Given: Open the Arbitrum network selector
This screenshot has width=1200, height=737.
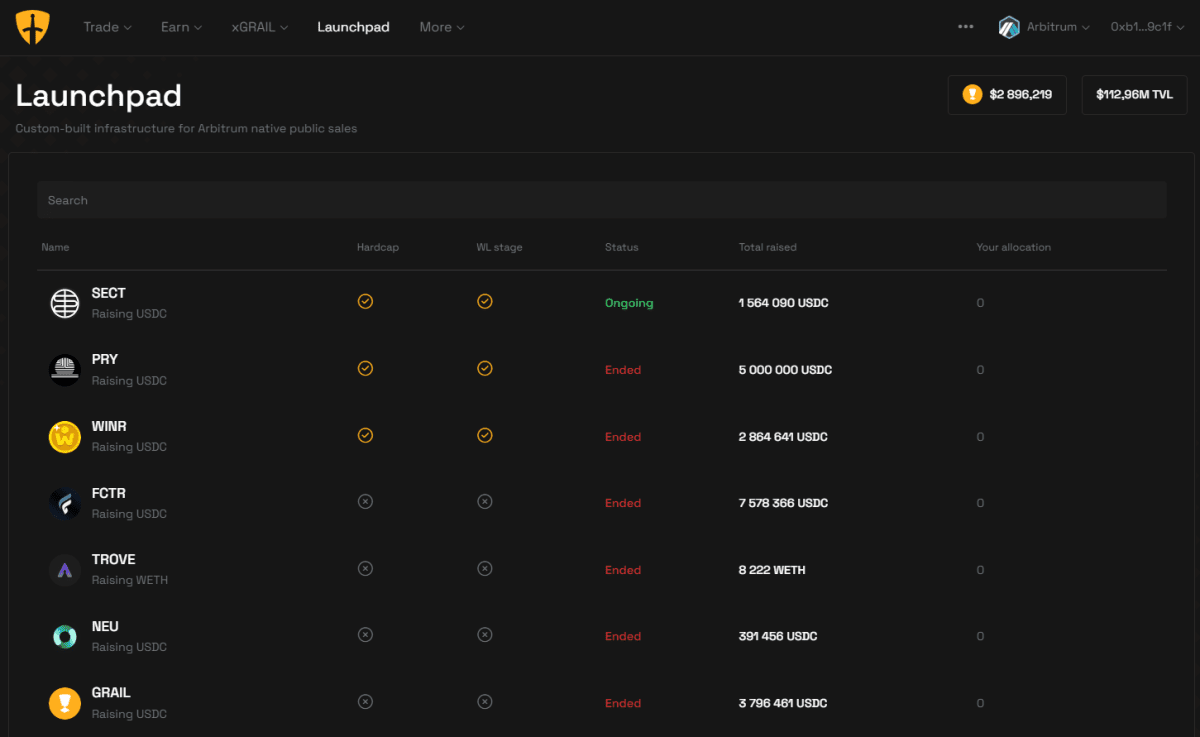Looking at the screenshot, I should (1044, 27).
